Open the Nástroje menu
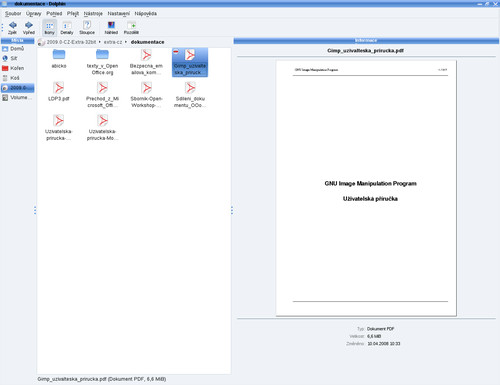 pyautogui.click(x=93, y=14)
